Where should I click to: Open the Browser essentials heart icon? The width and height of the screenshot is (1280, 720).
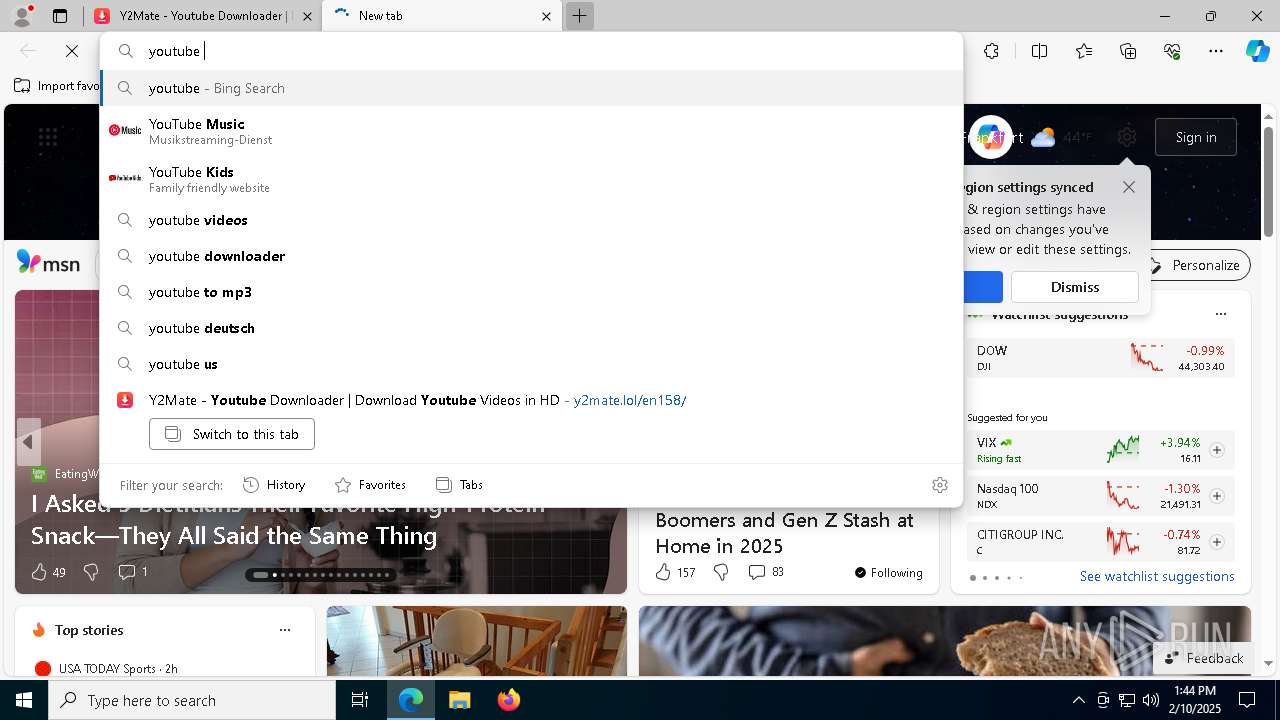[1172, 51]
